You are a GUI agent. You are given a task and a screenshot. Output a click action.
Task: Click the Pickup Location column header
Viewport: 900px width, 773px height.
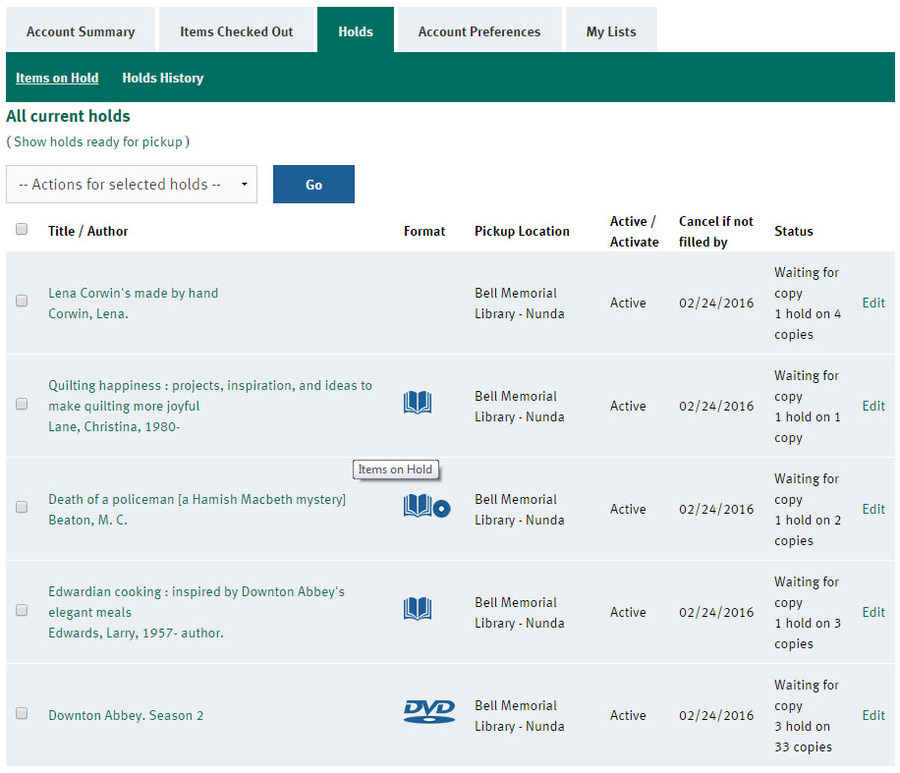coord(522,231)
